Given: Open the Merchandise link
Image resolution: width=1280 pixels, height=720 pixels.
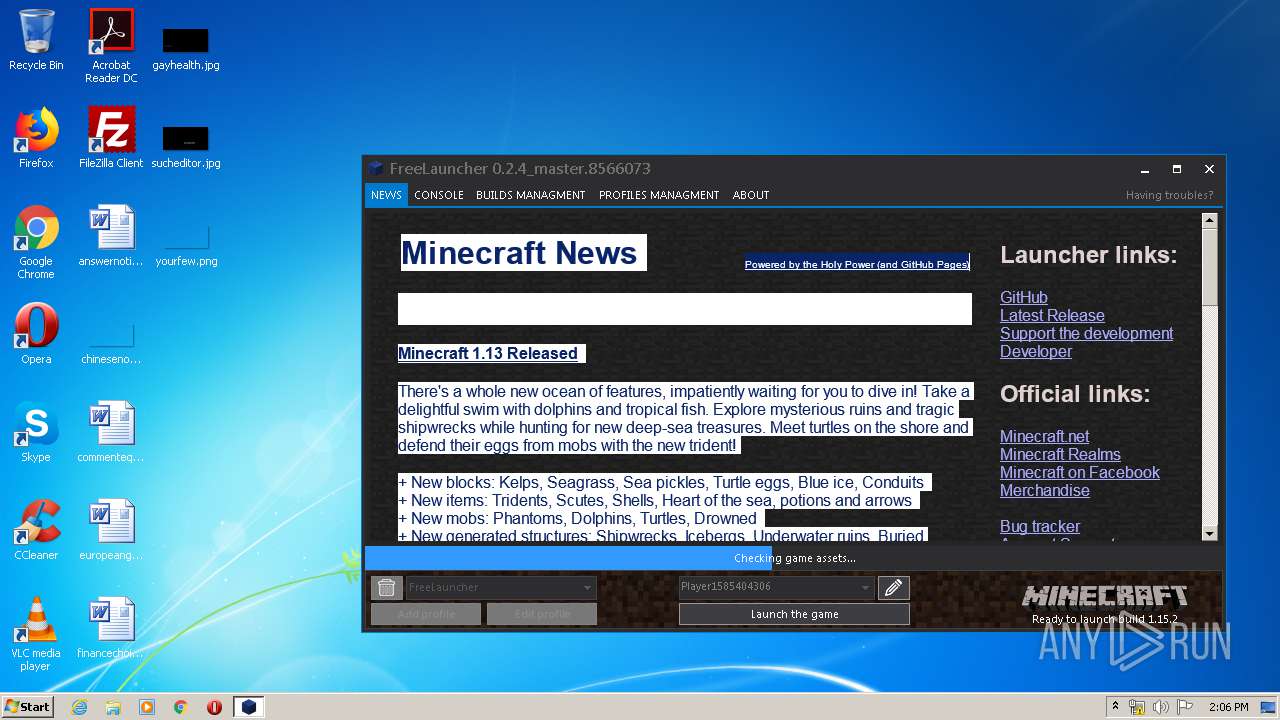Looking at the screenshot, I should pyautogui.click(x=1045, y=490).
